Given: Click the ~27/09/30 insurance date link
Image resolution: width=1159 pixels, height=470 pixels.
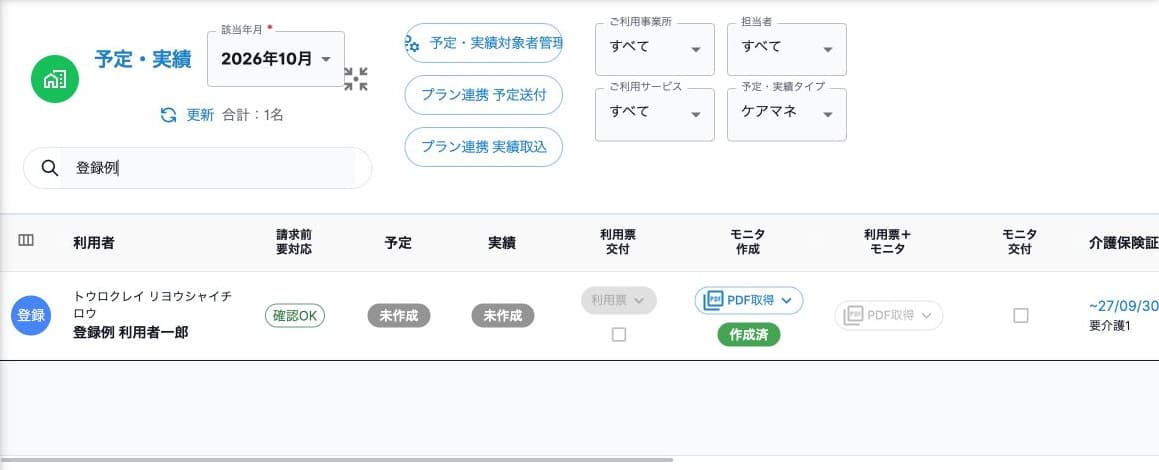Looking at the screenshot, I should tap(1123, 305).
